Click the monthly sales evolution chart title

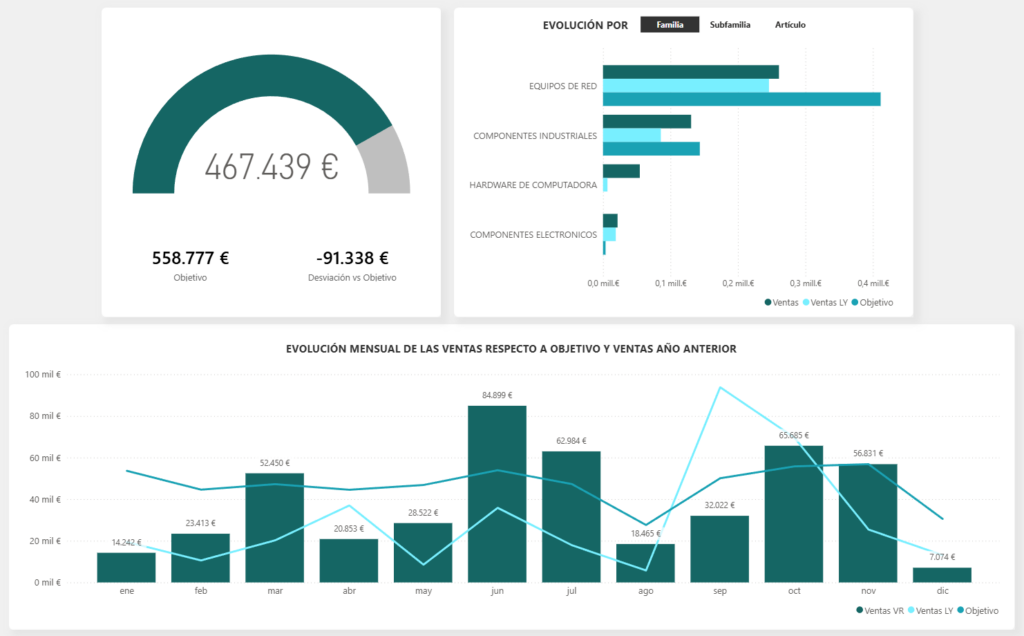510,349
